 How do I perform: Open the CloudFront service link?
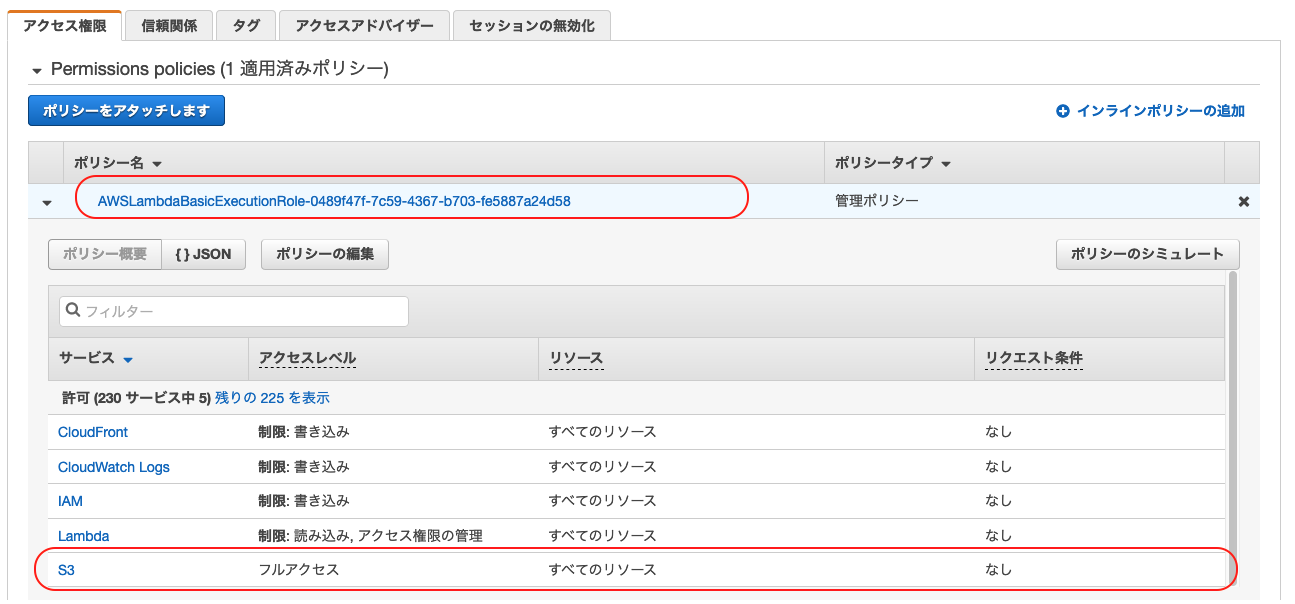tap(93, 432)
